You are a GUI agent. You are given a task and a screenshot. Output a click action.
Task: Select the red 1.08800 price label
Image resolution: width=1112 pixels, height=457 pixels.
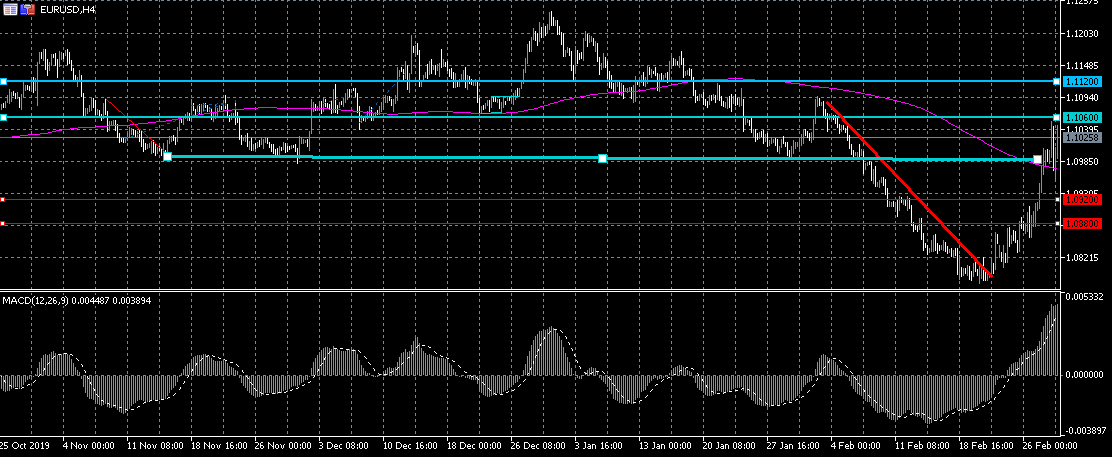point(1082,224)
